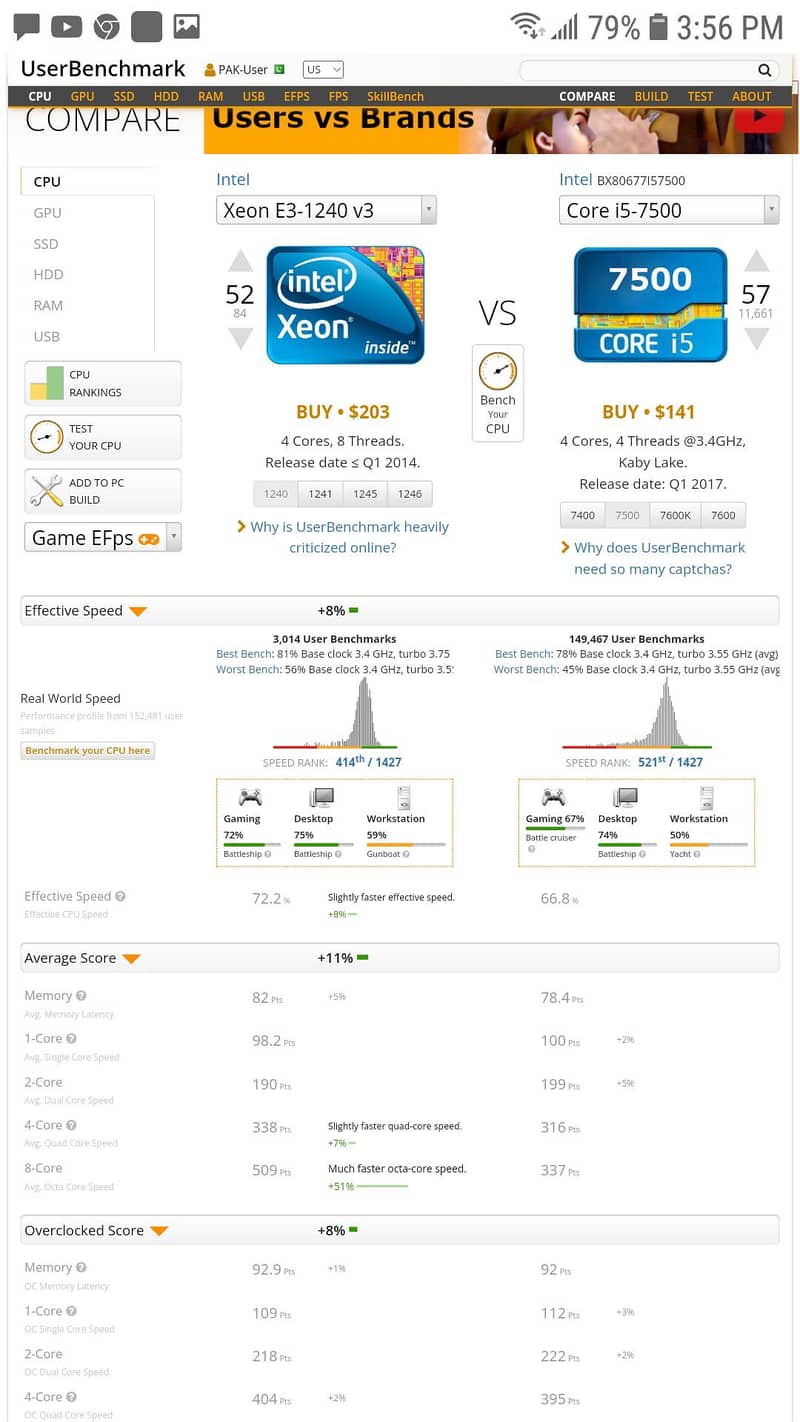Collapse the Effective Speed section
Image resolution: width=800 pixels, height=1422 pixels.
pyautogui.click(x=138, y=611)
